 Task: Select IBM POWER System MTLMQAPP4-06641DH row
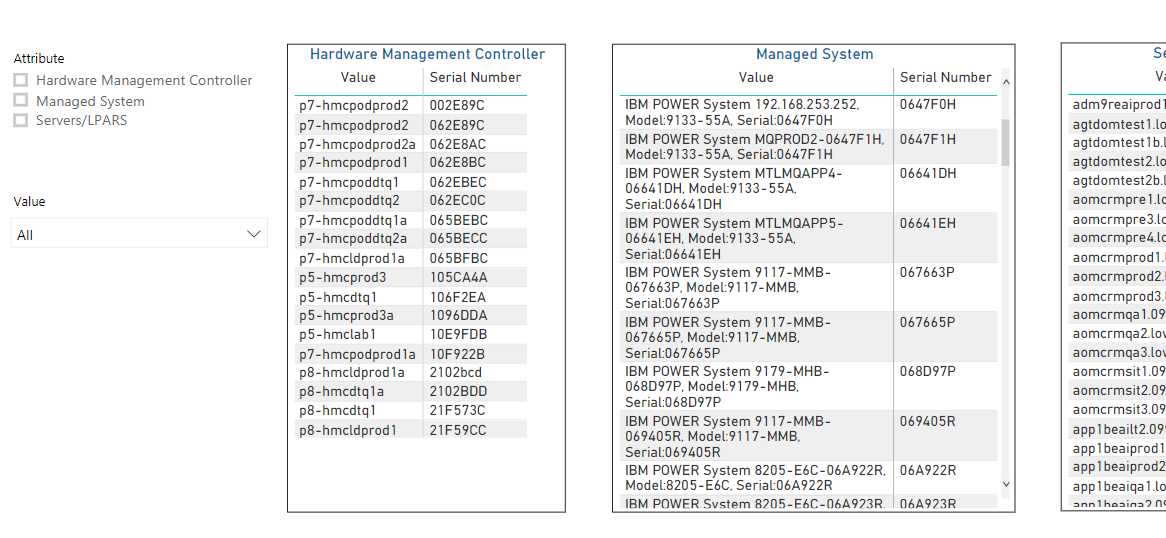click(x=809, y=188)
